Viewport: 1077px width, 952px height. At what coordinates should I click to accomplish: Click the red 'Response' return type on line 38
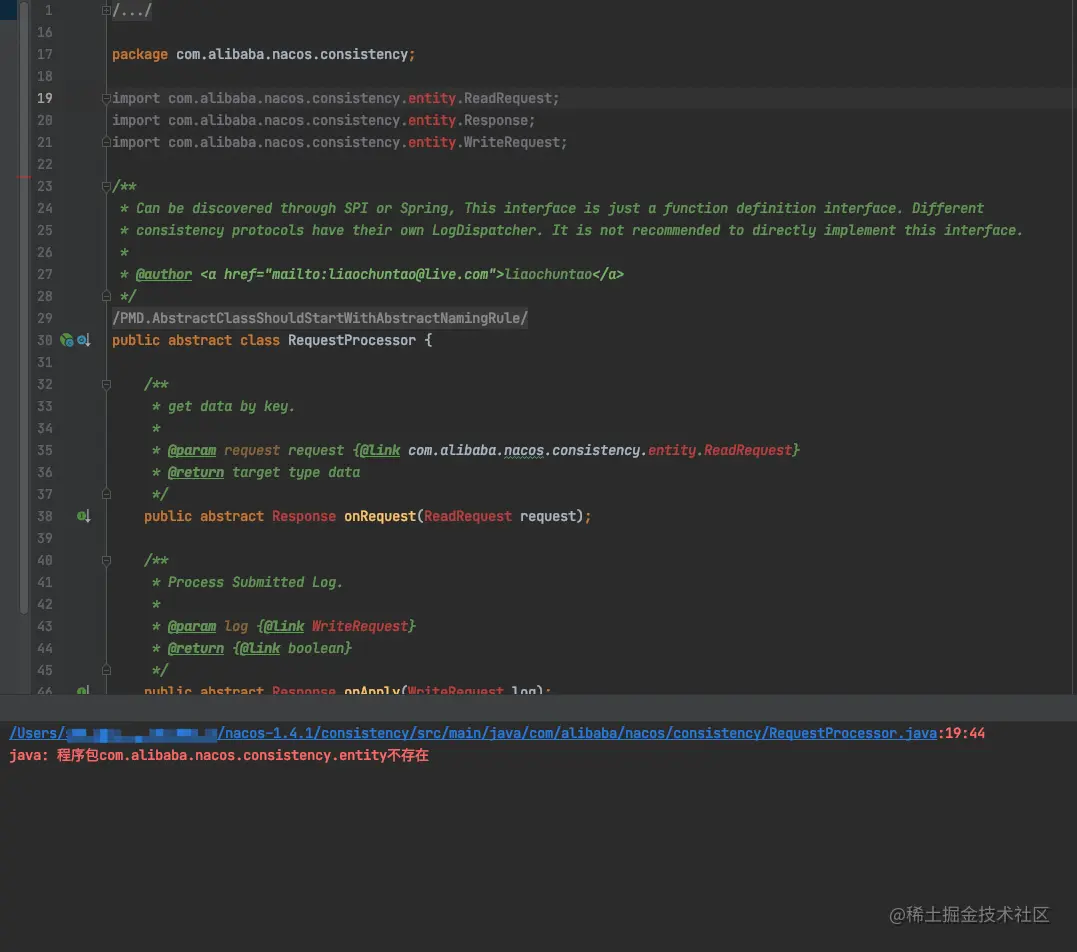click(x=304, y=516)
